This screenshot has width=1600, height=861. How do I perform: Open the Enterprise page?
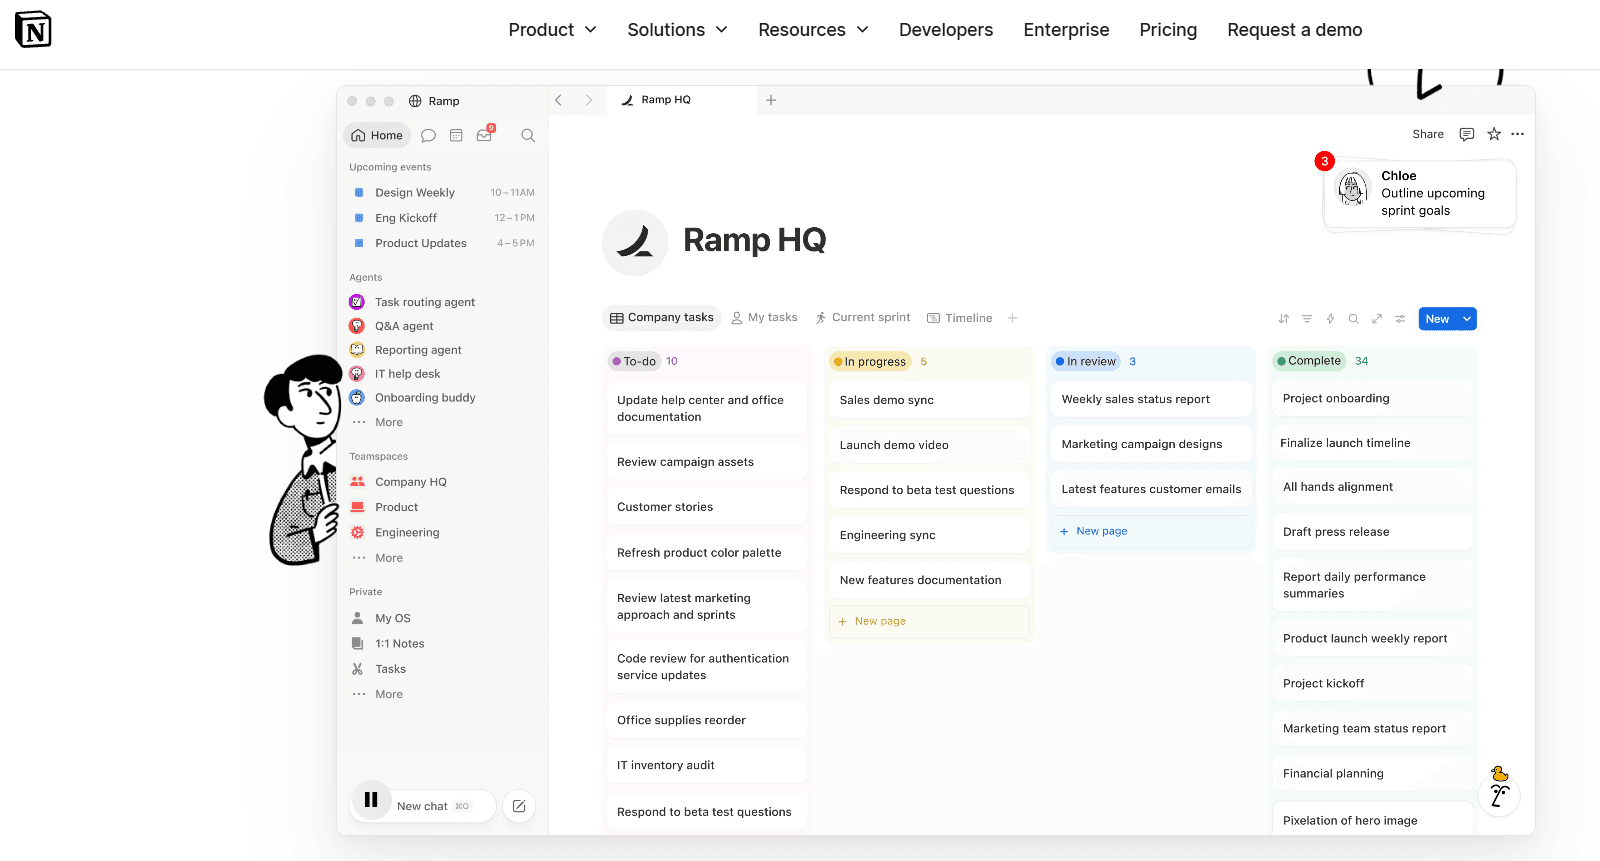[1066, 30]
